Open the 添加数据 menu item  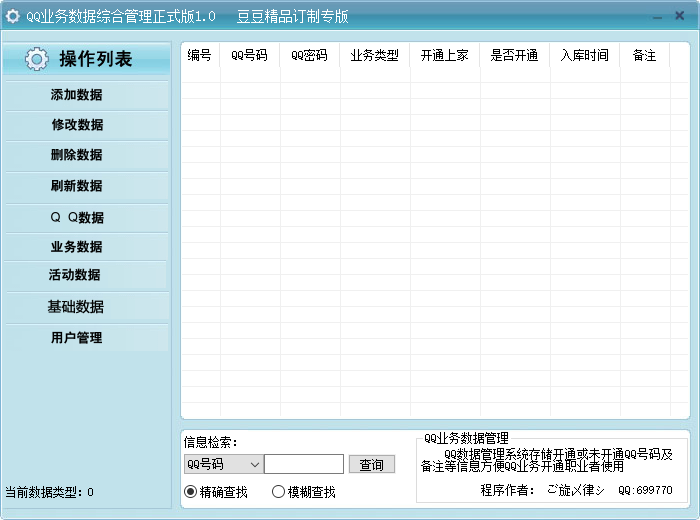point(87,95)
